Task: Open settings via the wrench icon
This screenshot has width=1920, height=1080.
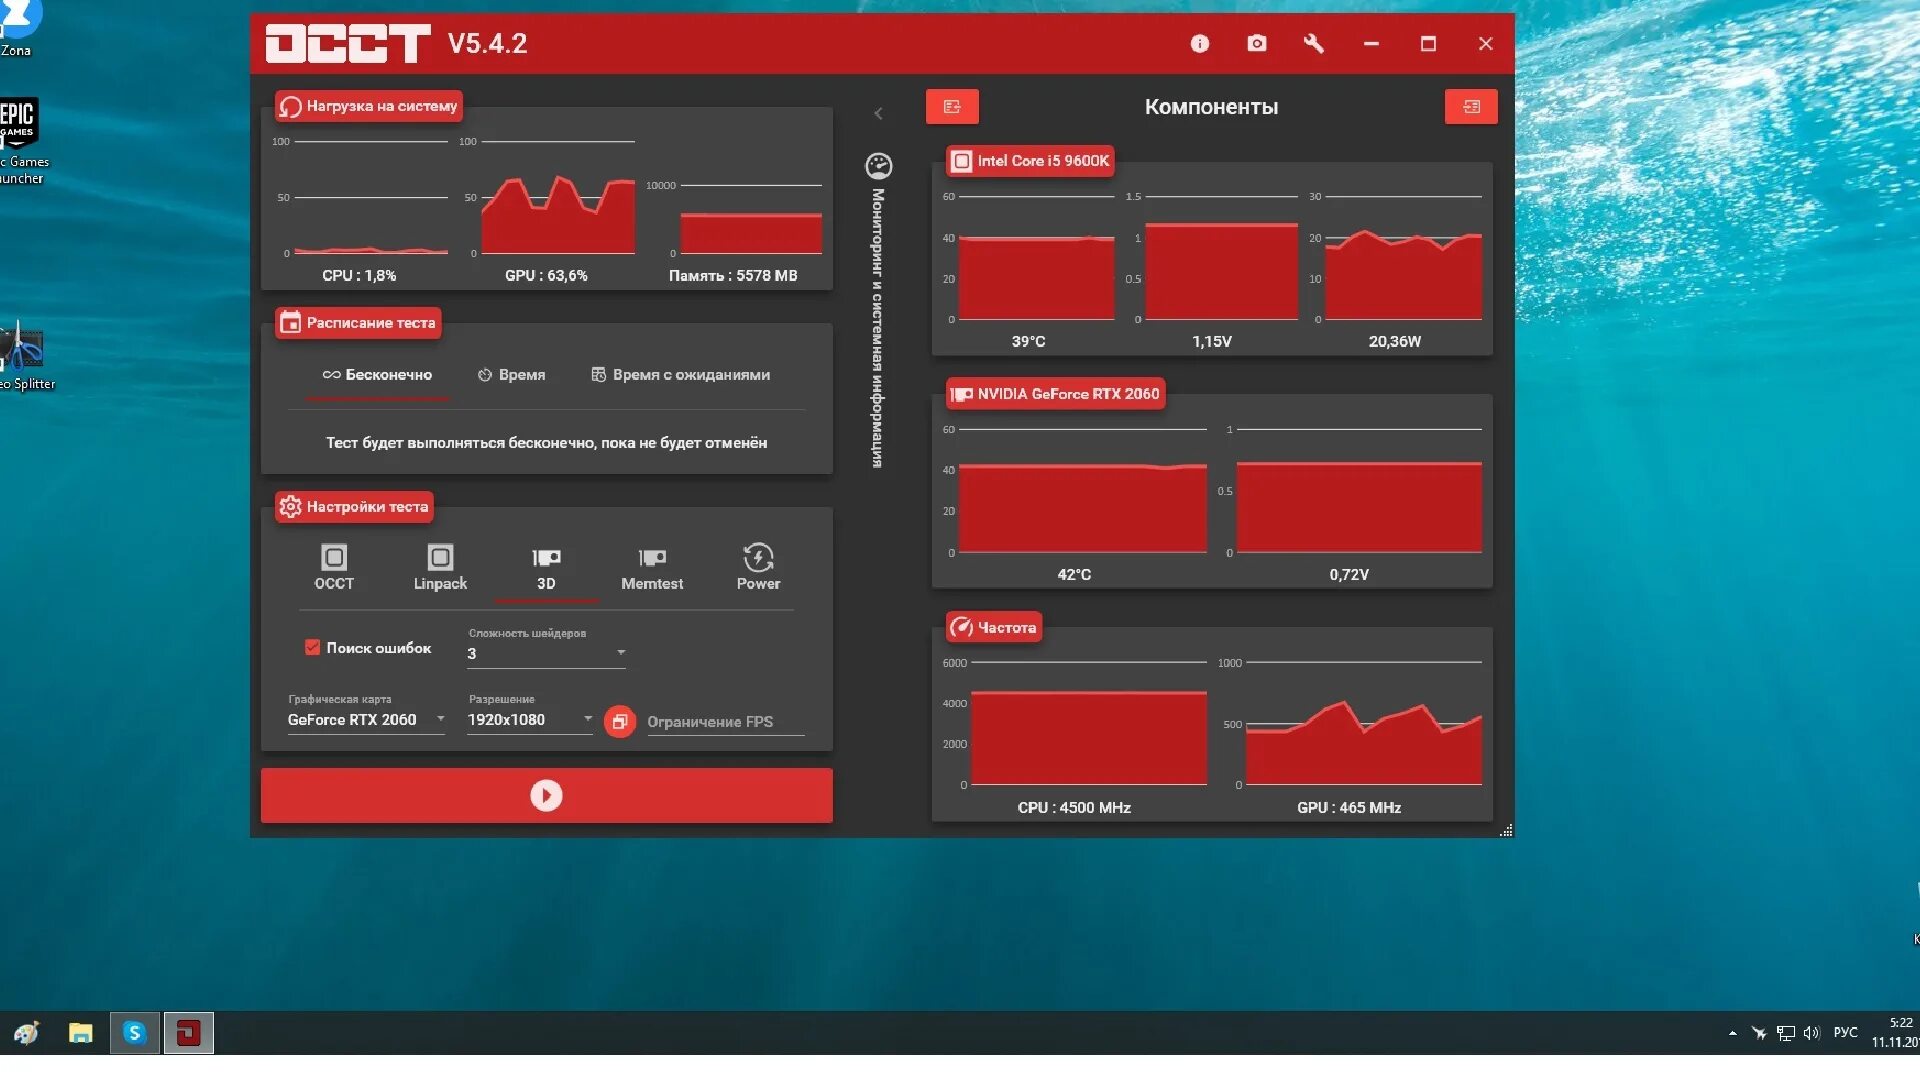Action: (x=1313, y=44)
